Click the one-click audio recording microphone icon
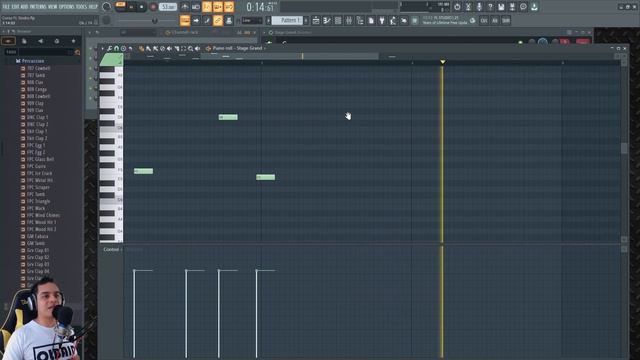 point(479,7)
